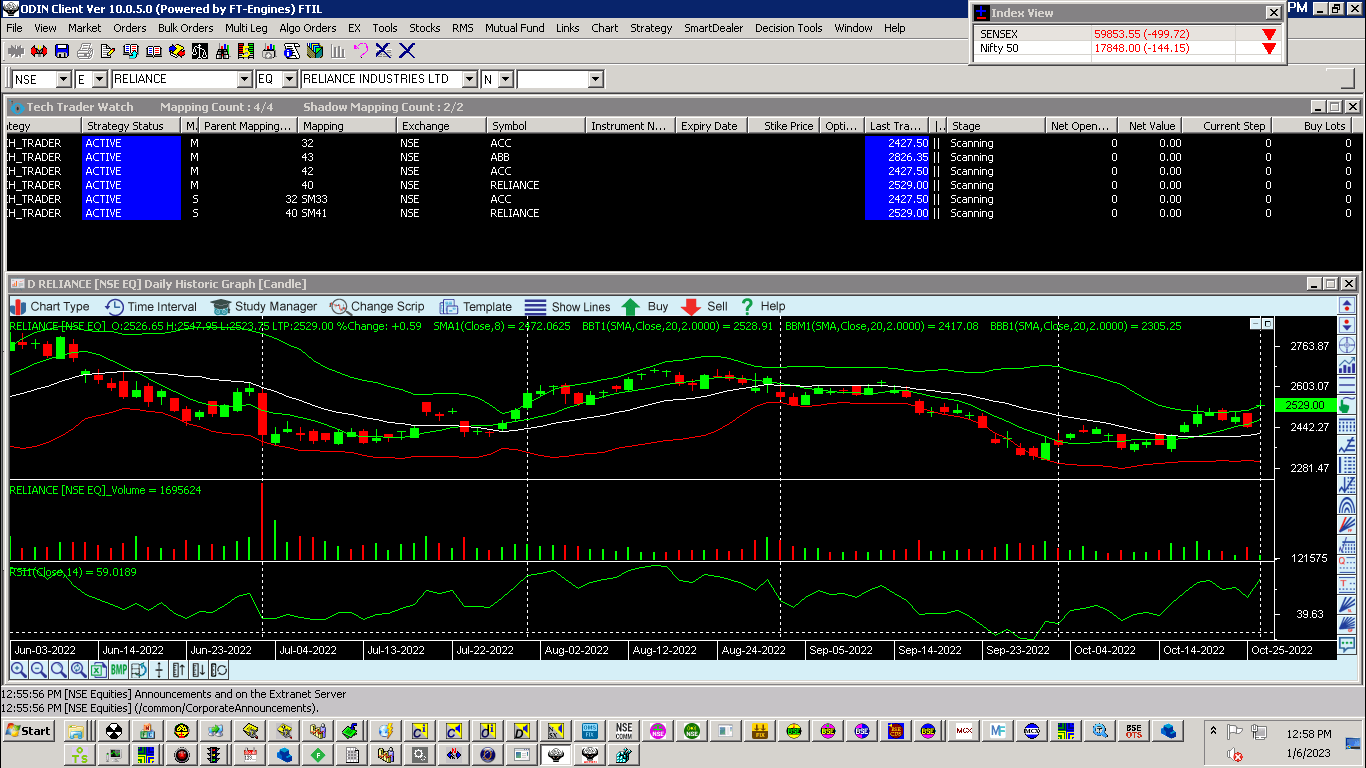Select the Nifty 50 row in Index View
The width and height of the screenshot is (1366, 768).
tap(1127, 48)
